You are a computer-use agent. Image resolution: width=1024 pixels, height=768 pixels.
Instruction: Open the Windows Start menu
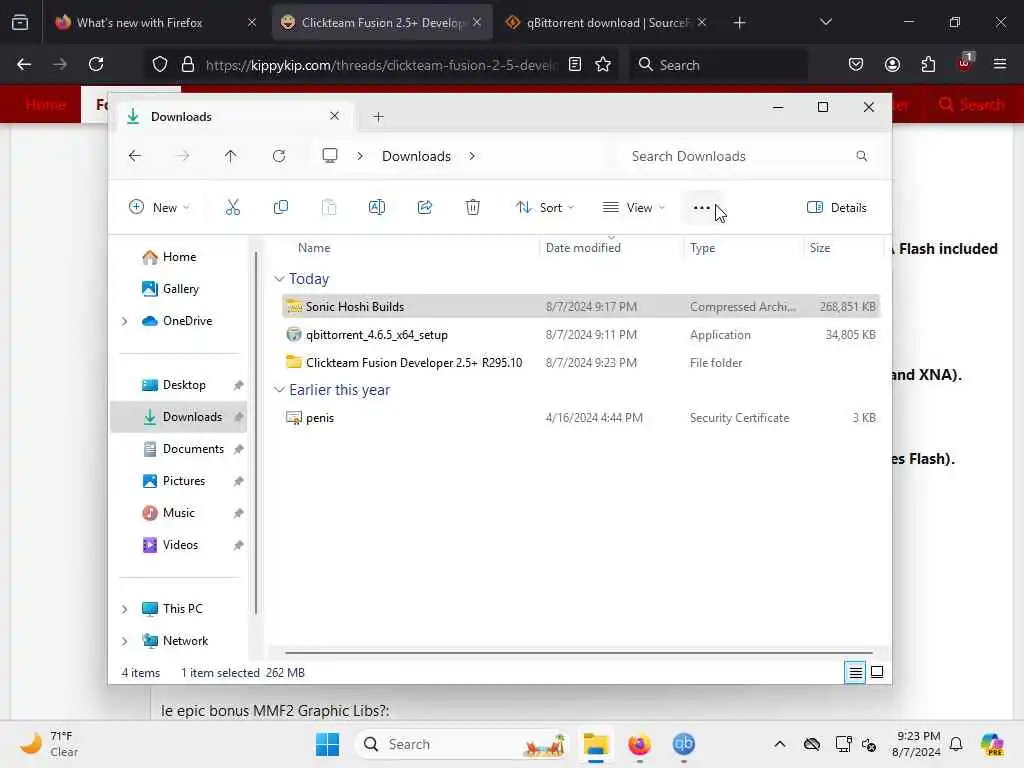327,744
